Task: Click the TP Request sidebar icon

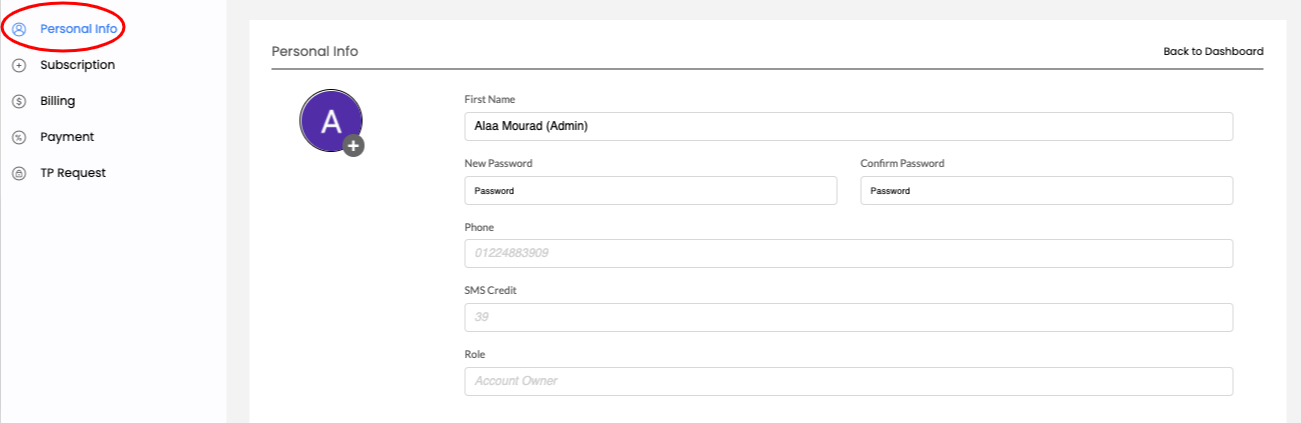Action: [18, 173]
